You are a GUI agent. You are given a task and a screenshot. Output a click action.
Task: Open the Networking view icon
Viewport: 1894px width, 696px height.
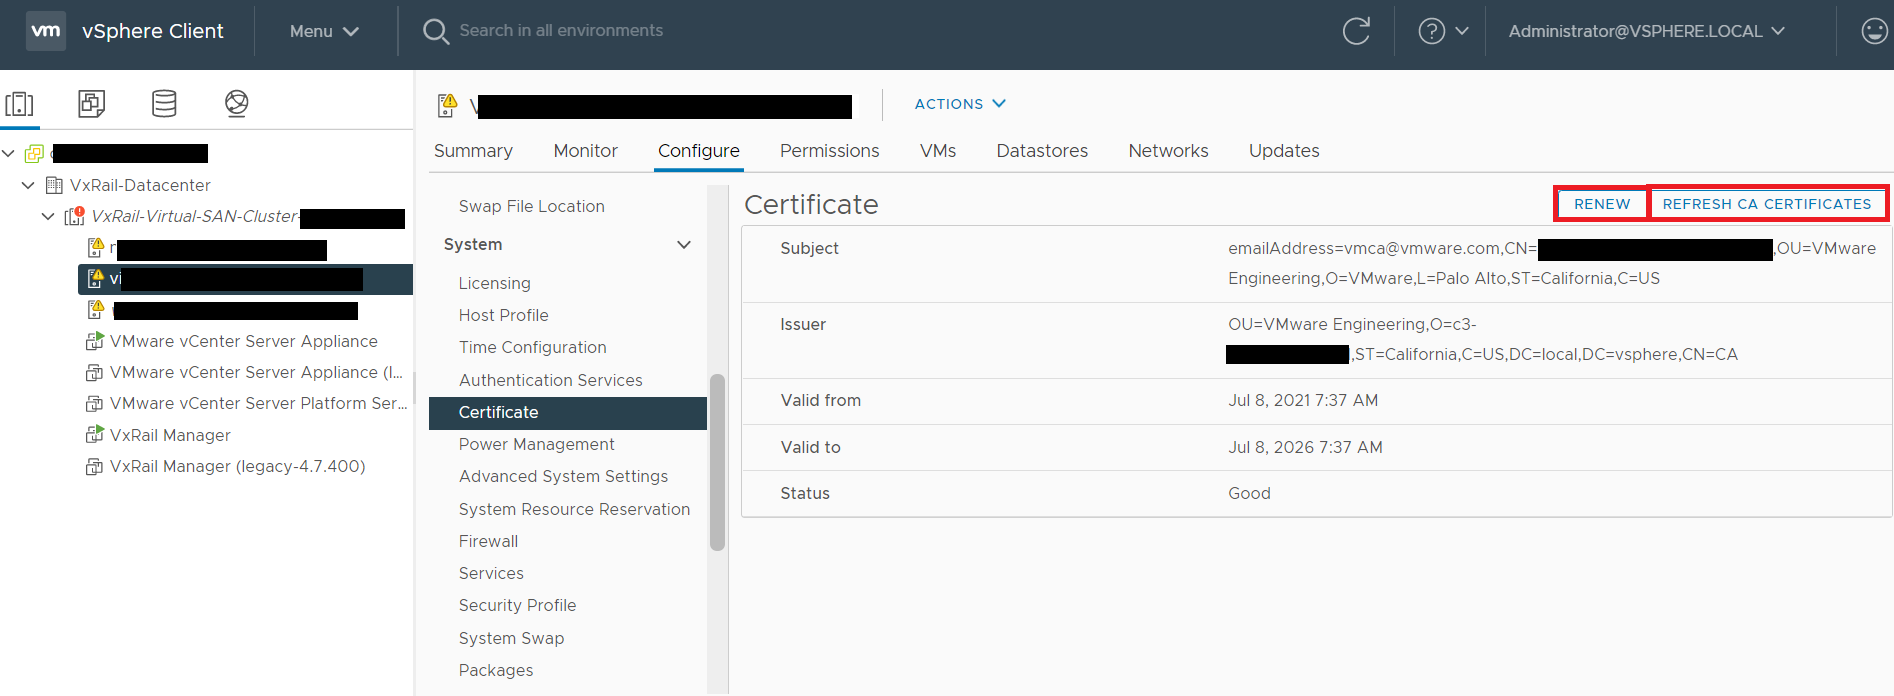pyautogui.click(x=236, y=103)
